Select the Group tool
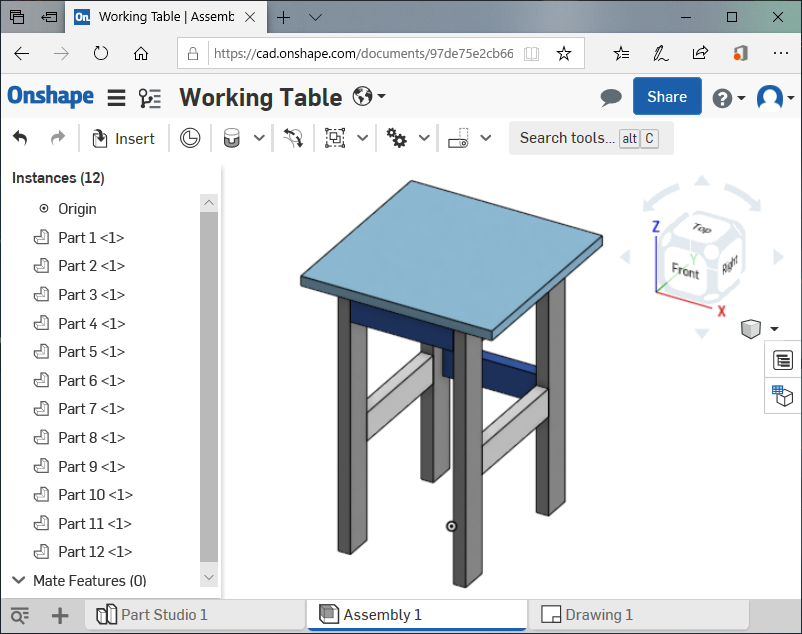 pyautogui.click(x=335, y=138)
